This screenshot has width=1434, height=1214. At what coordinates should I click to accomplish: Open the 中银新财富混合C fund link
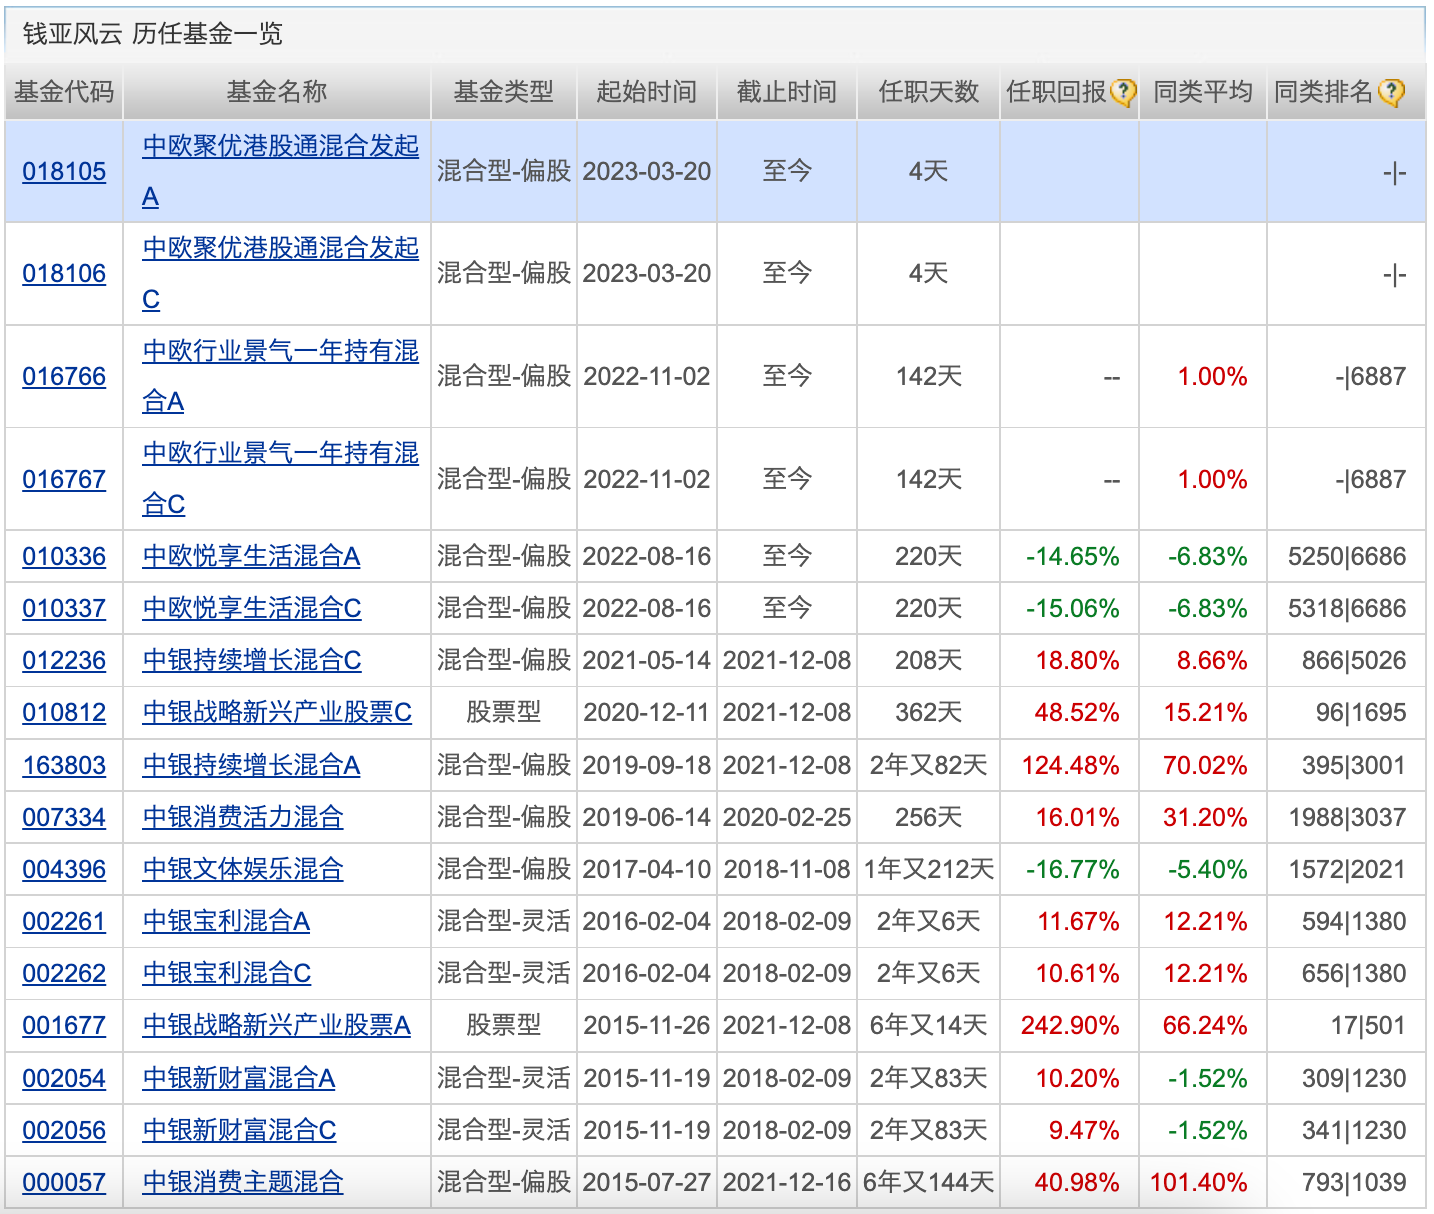tap(239, 1130)
